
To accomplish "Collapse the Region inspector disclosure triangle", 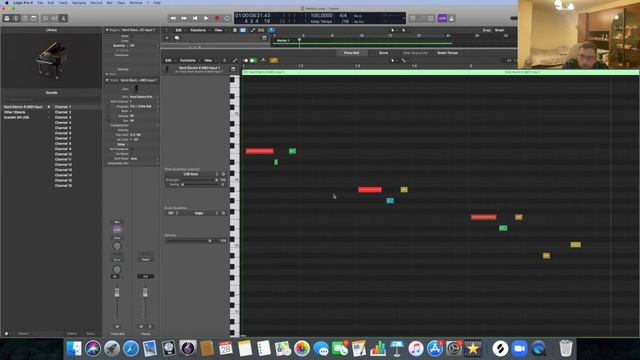I will 107,30.
